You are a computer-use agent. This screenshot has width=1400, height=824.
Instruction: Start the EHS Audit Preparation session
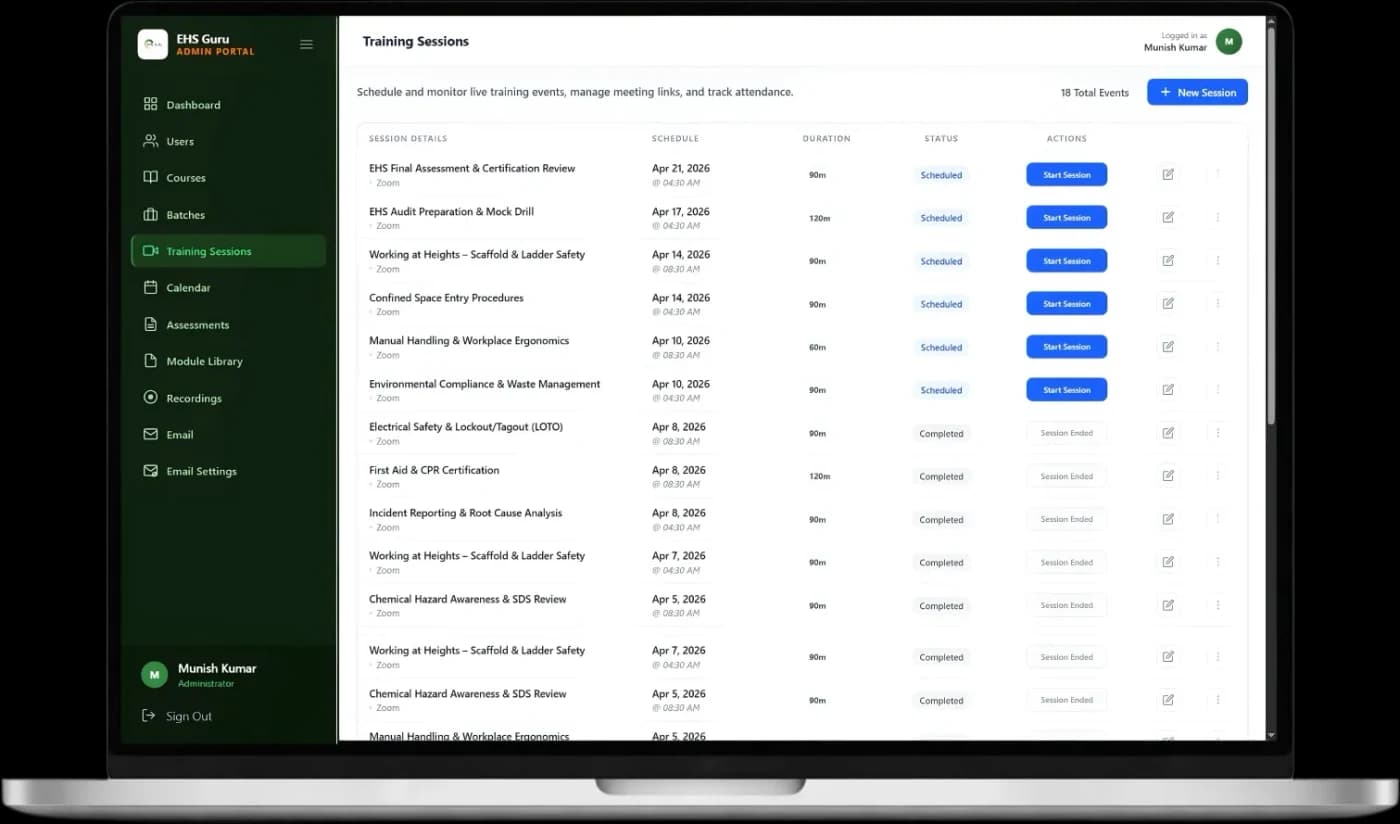click(1066, 218)
